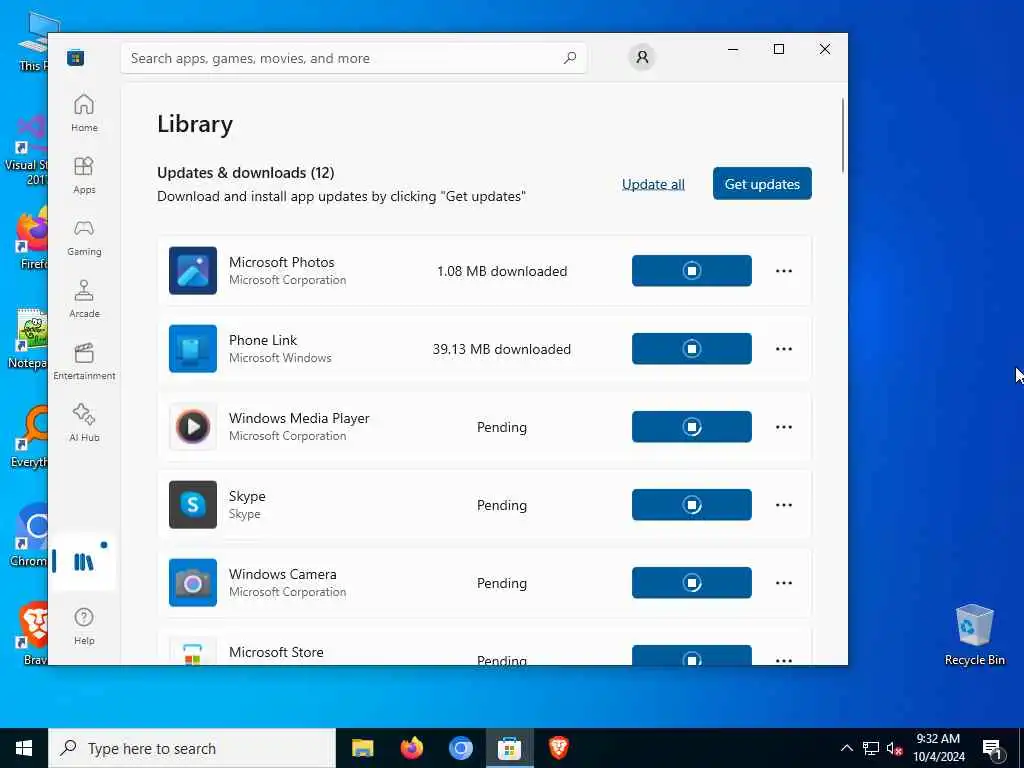This screenshot has width=1024, height=768.
Task: Open more options for Windows Camera
Action: point(784,583)
